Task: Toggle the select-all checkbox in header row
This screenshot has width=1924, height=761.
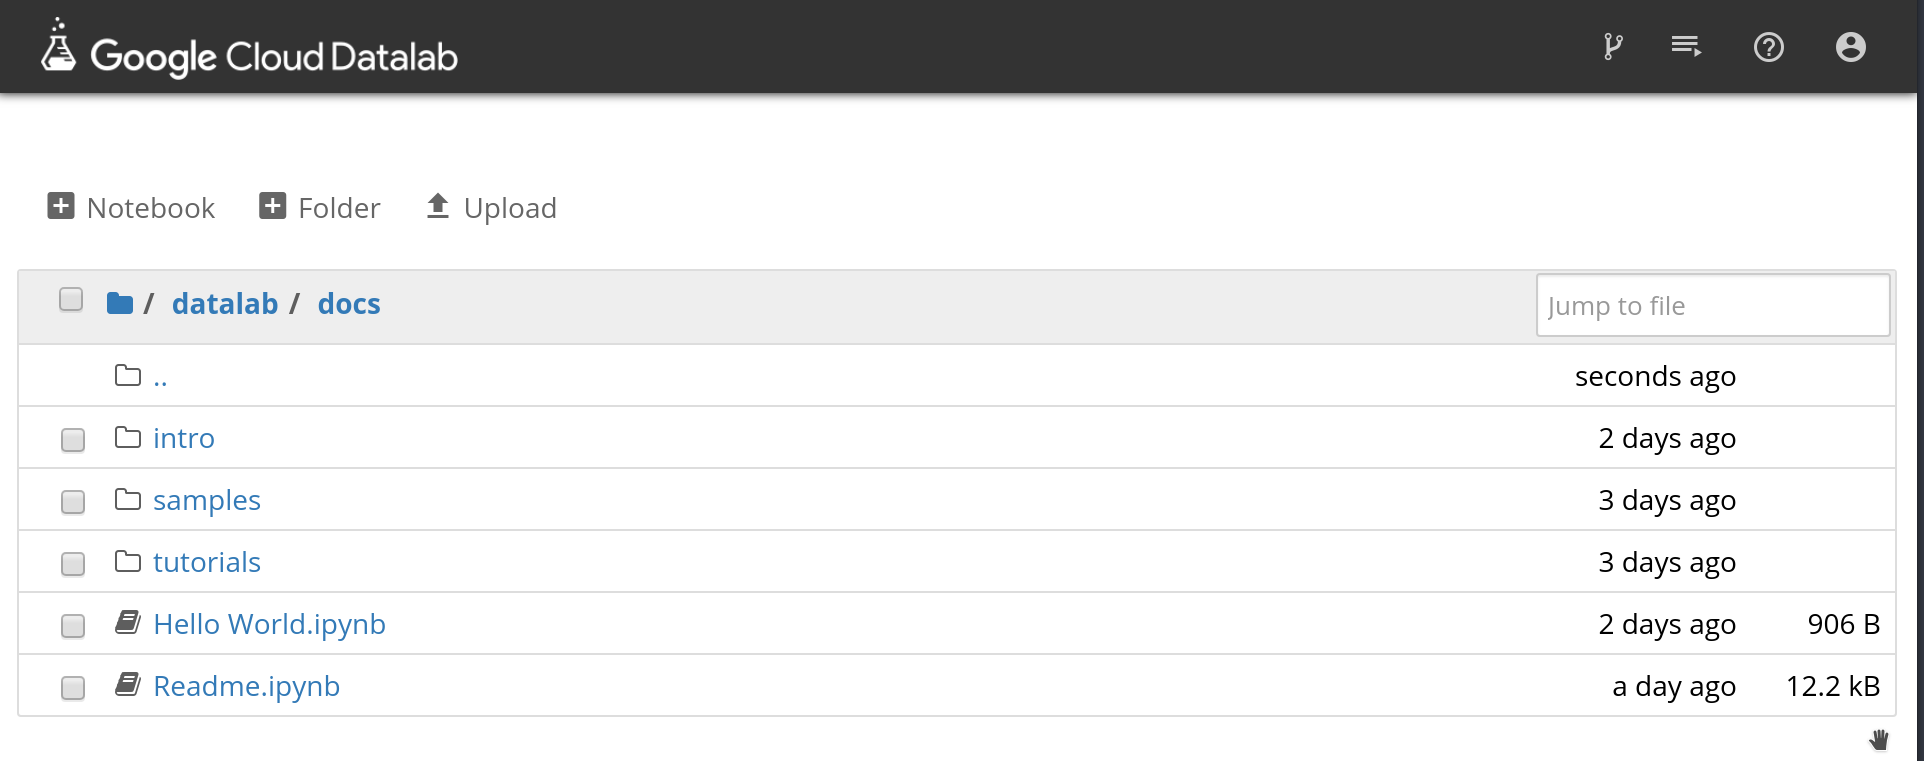Action: click(x=71, y=300)
